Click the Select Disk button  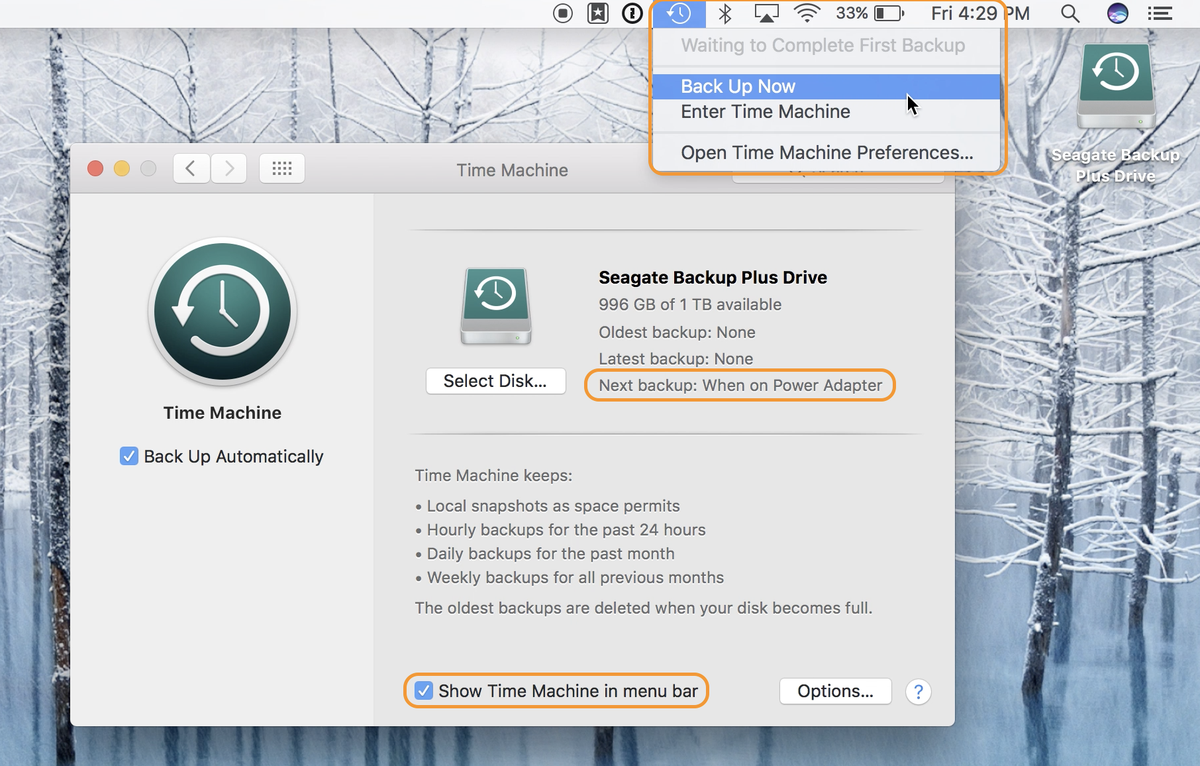click(496, 381)
